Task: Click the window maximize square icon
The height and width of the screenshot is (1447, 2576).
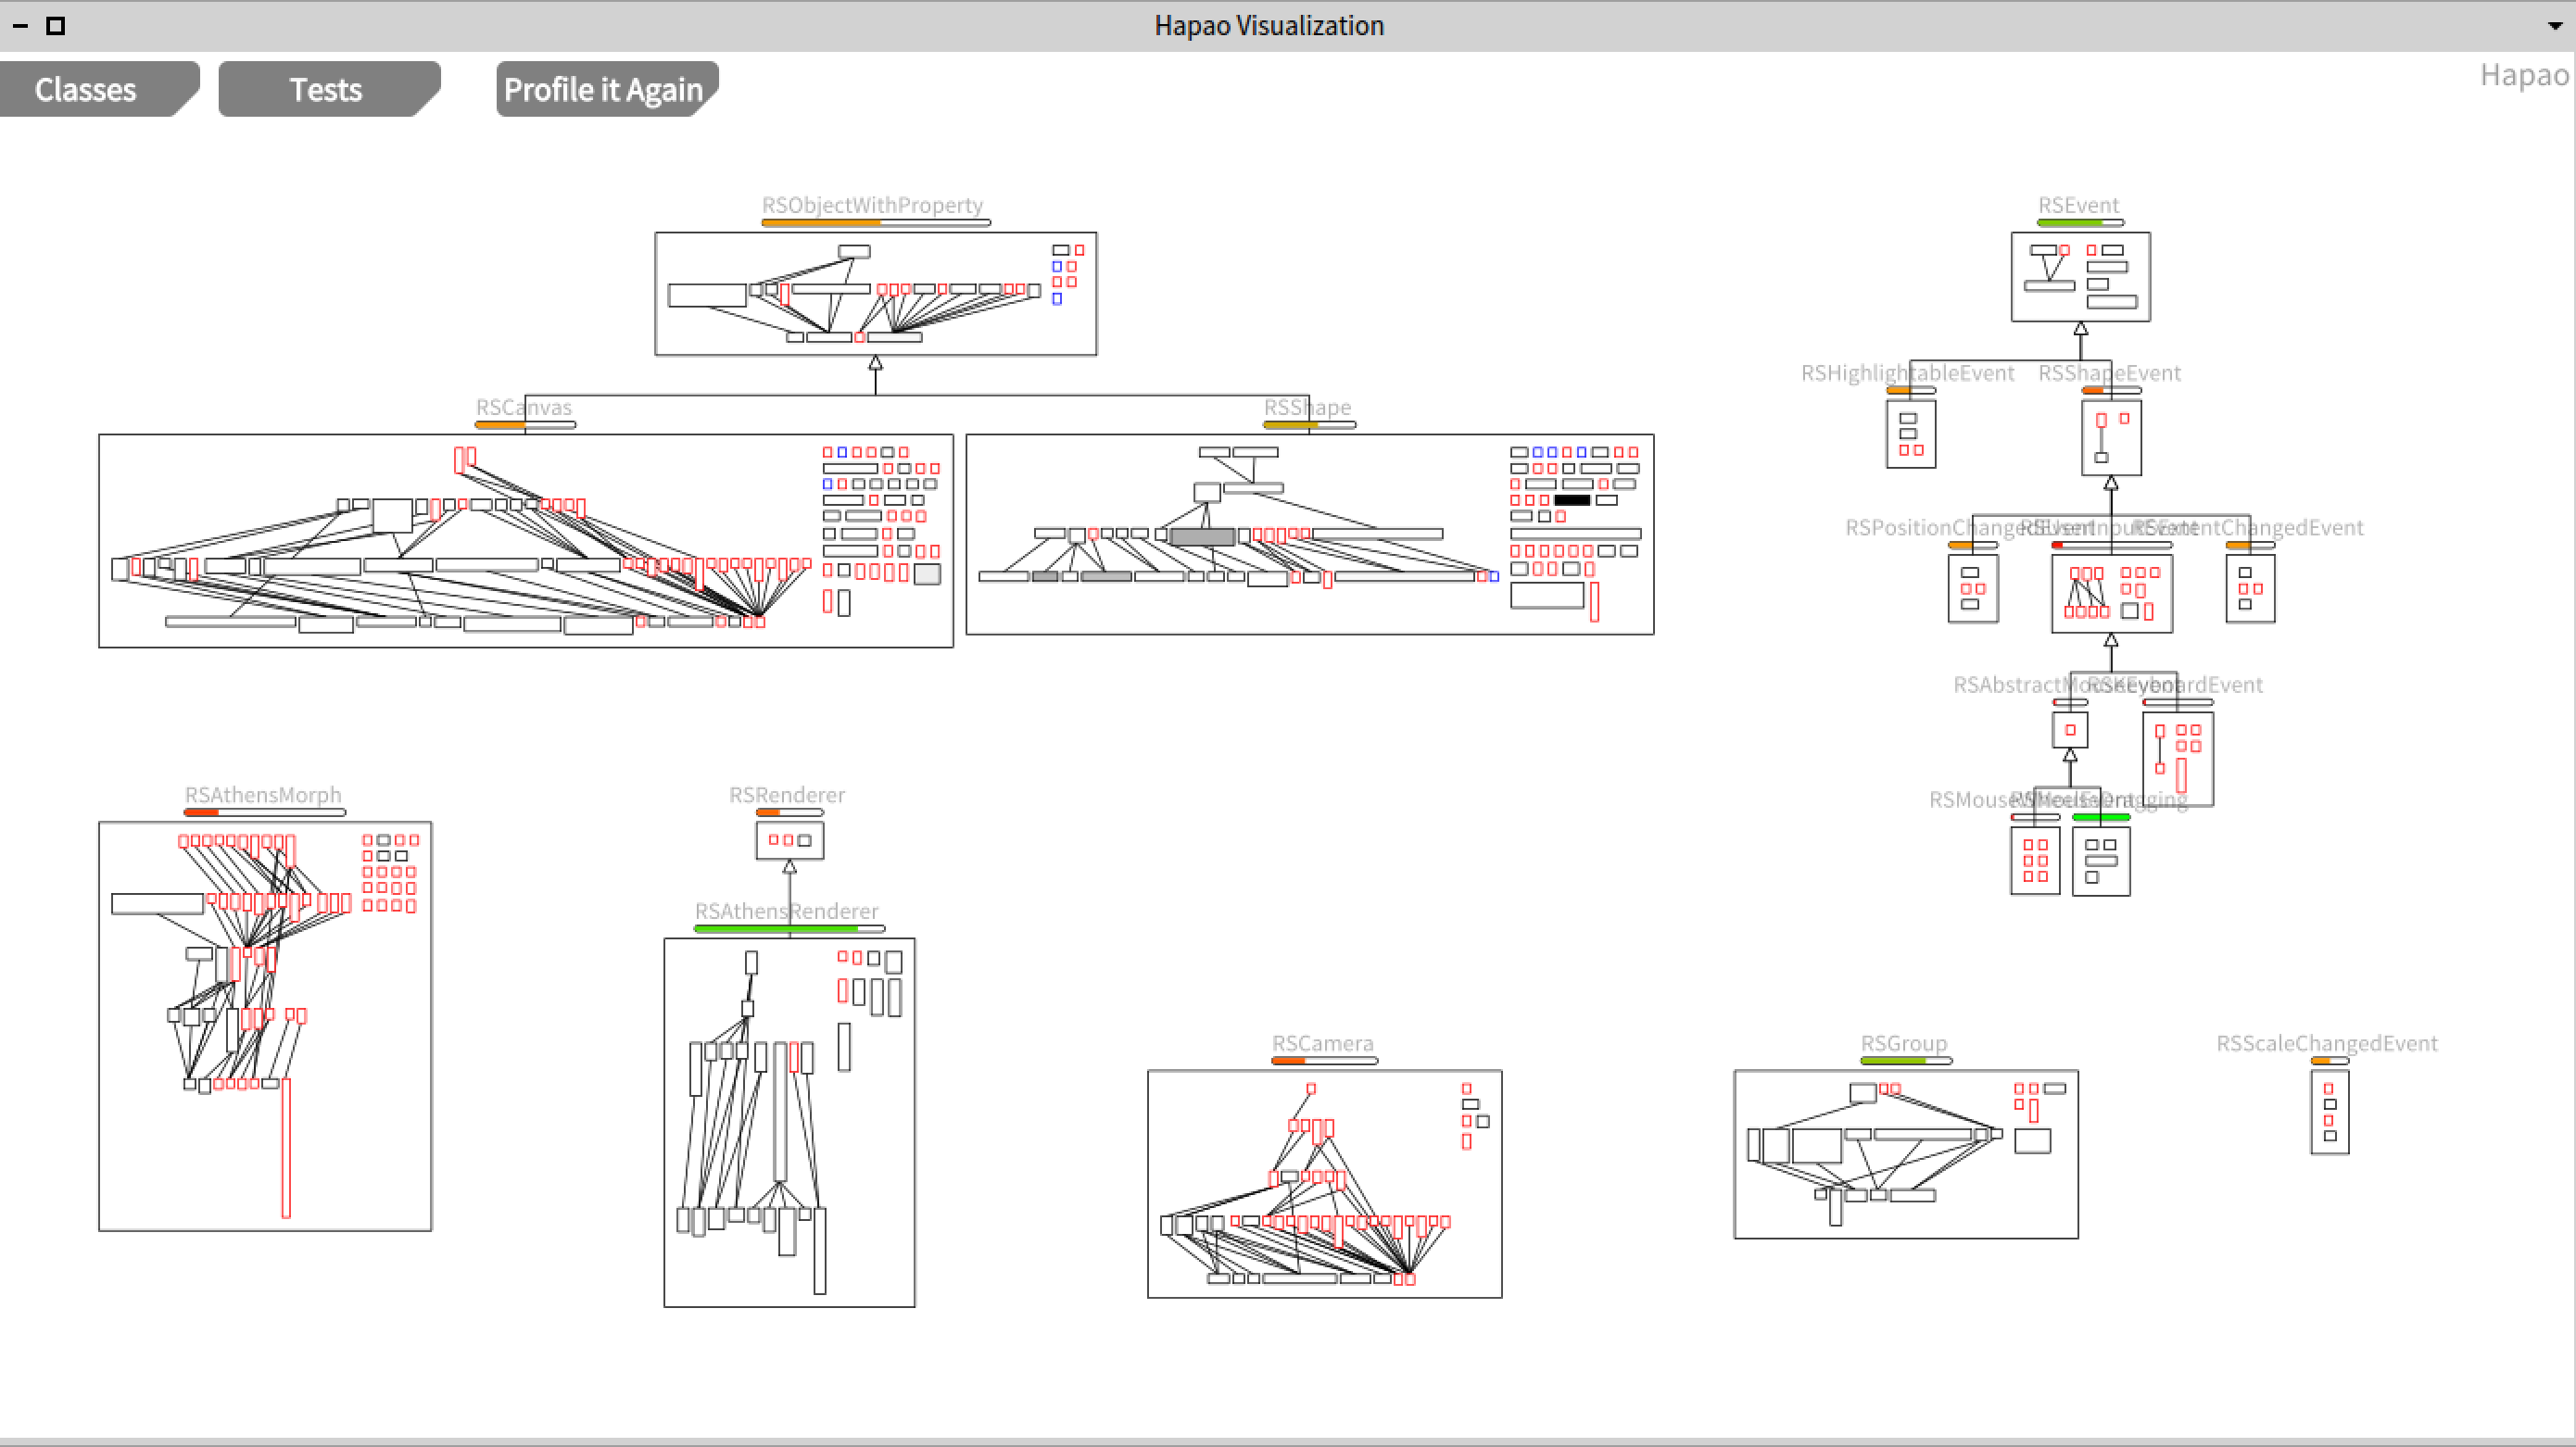Action: tap(56, 26)
